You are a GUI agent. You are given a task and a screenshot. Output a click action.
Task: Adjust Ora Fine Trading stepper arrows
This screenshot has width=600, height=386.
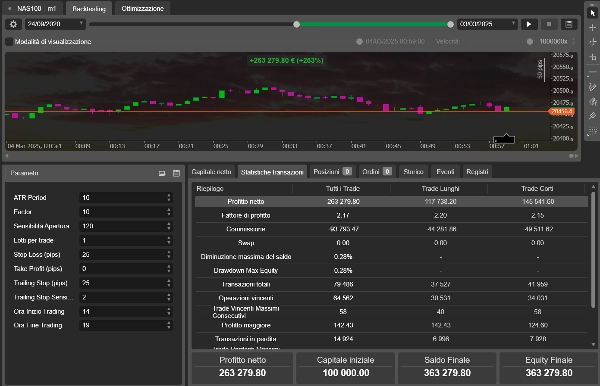[169, 325]
